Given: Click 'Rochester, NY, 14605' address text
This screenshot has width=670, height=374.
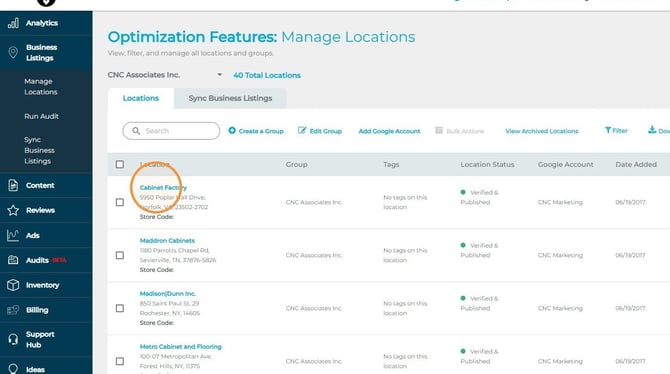Looking at the screenshot, I should [170, 313].
